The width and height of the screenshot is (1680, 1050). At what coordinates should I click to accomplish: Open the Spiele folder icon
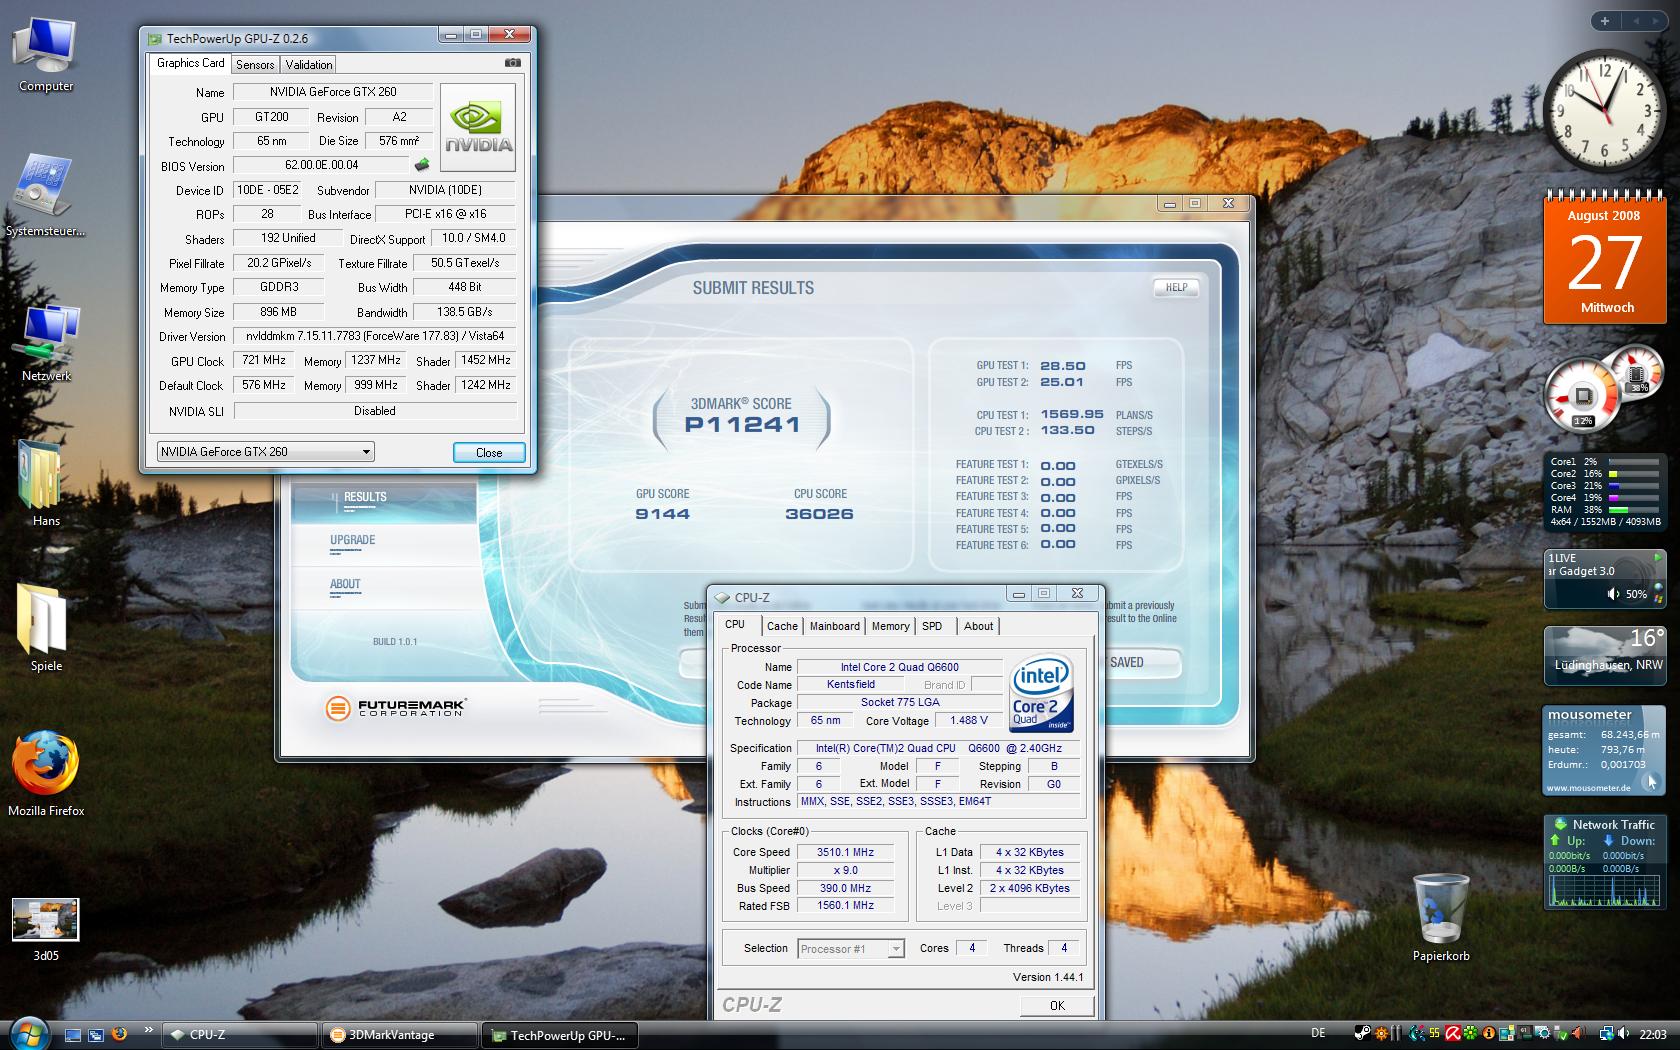(46, 628)
